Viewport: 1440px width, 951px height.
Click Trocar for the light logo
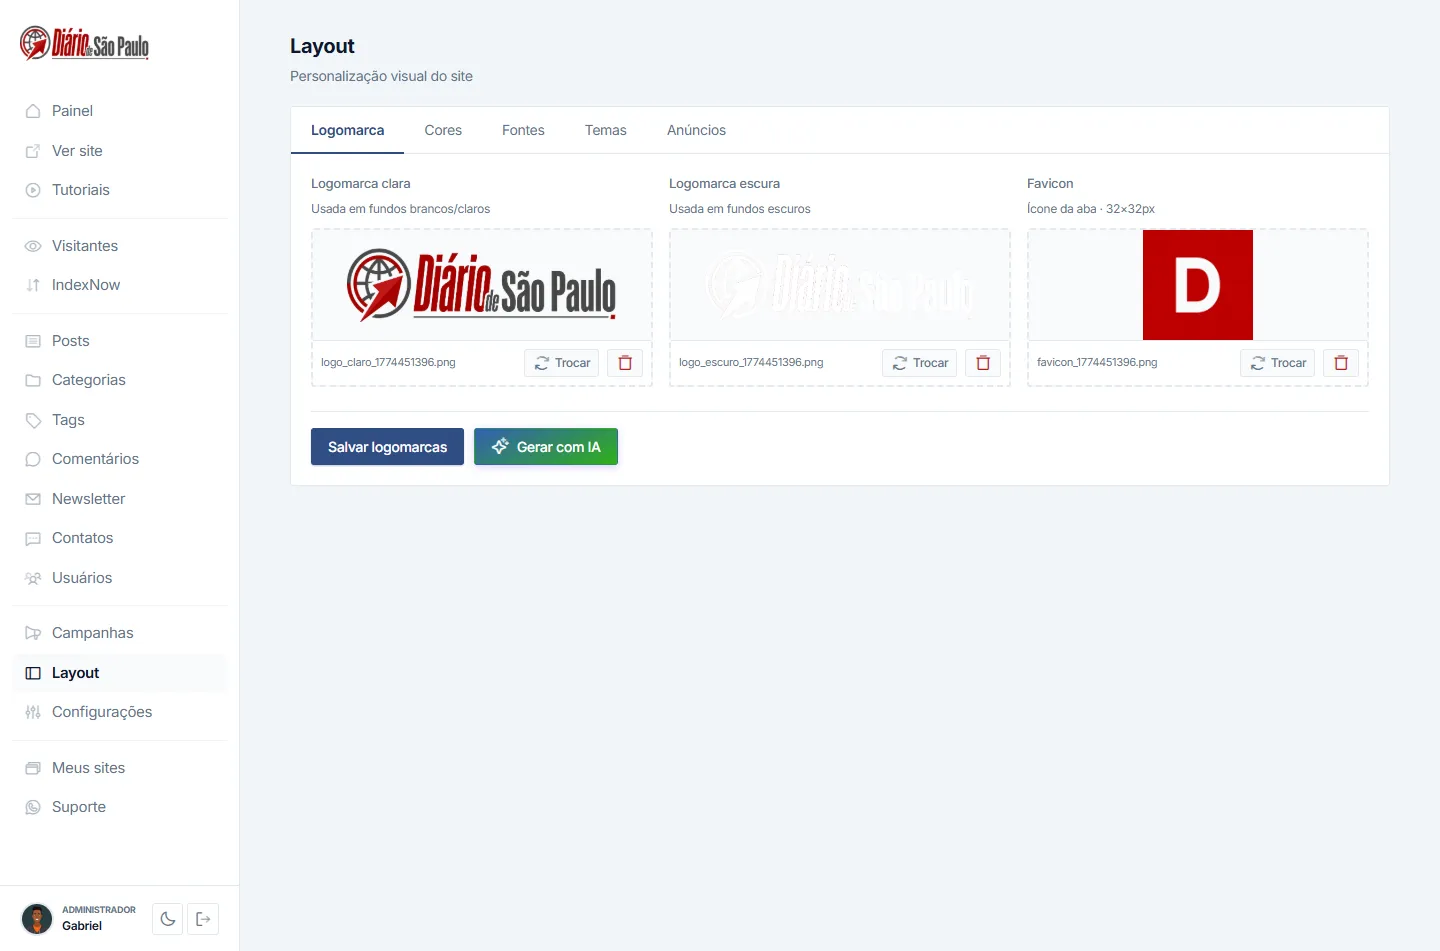point(562,363)
